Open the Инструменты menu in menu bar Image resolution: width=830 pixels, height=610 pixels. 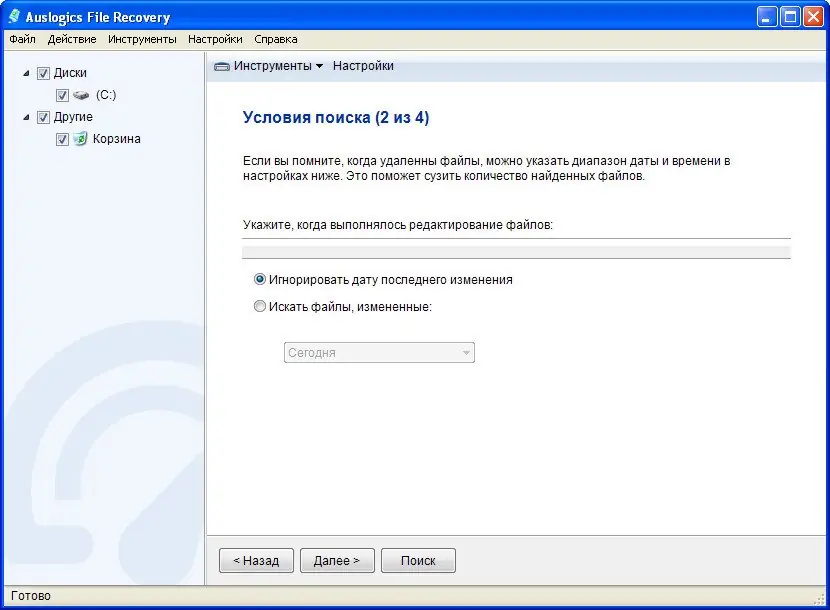[x=142, y=39]
